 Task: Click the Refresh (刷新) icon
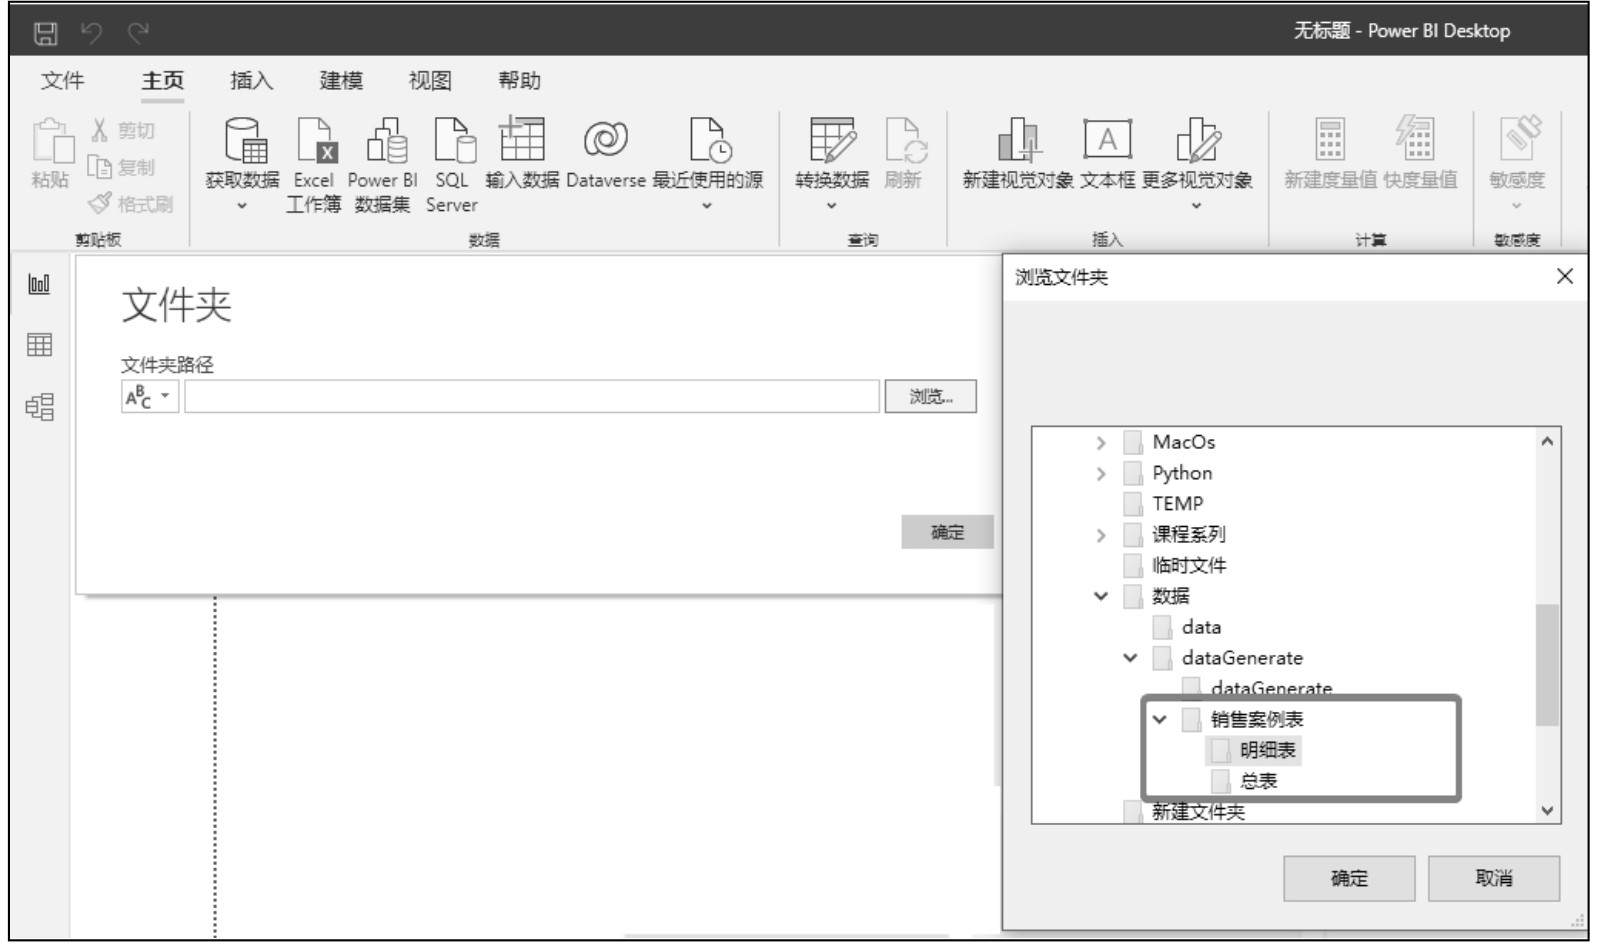[x=906, y=140]
